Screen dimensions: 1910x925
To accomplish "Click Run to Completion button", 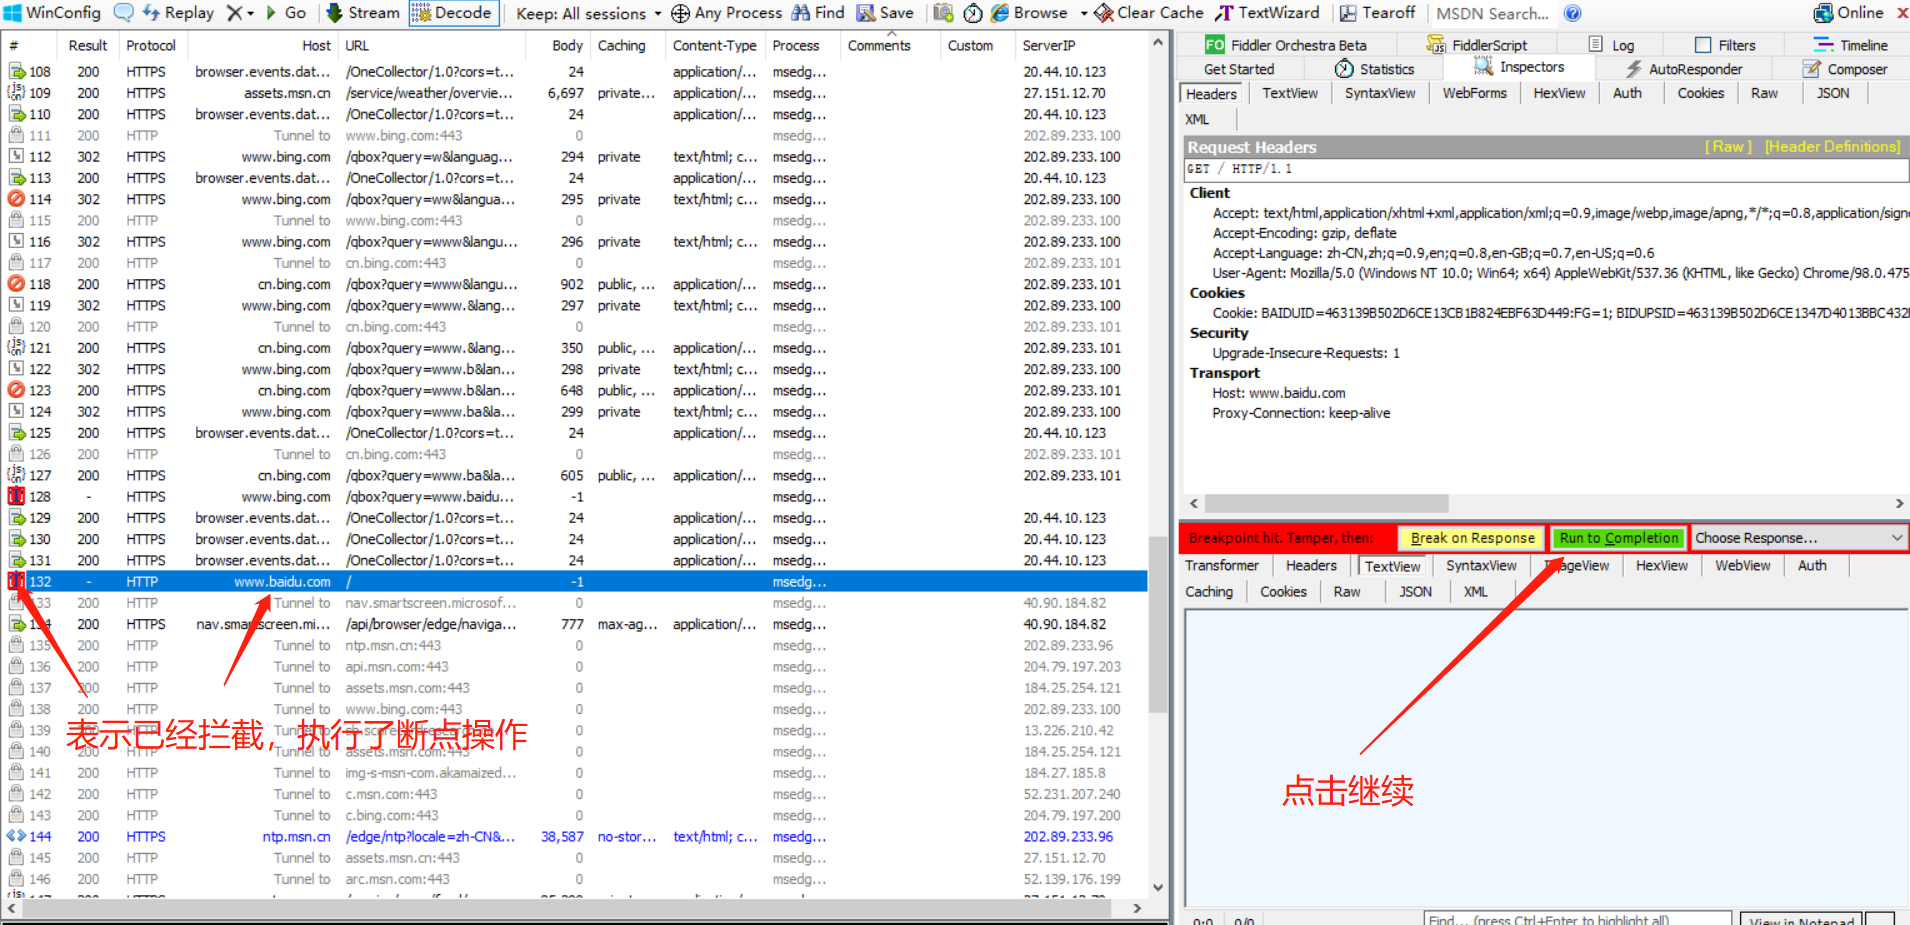I will click(1618, 538).
